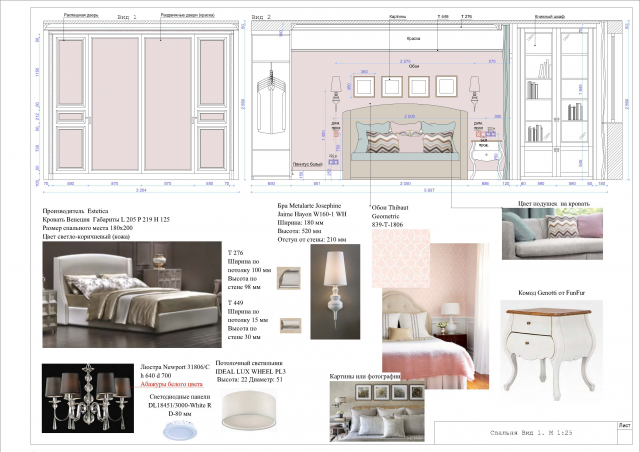Viewport: 640px width, 452px height.
Task: Select the T 276 cornice profile image
Action: 289,278
